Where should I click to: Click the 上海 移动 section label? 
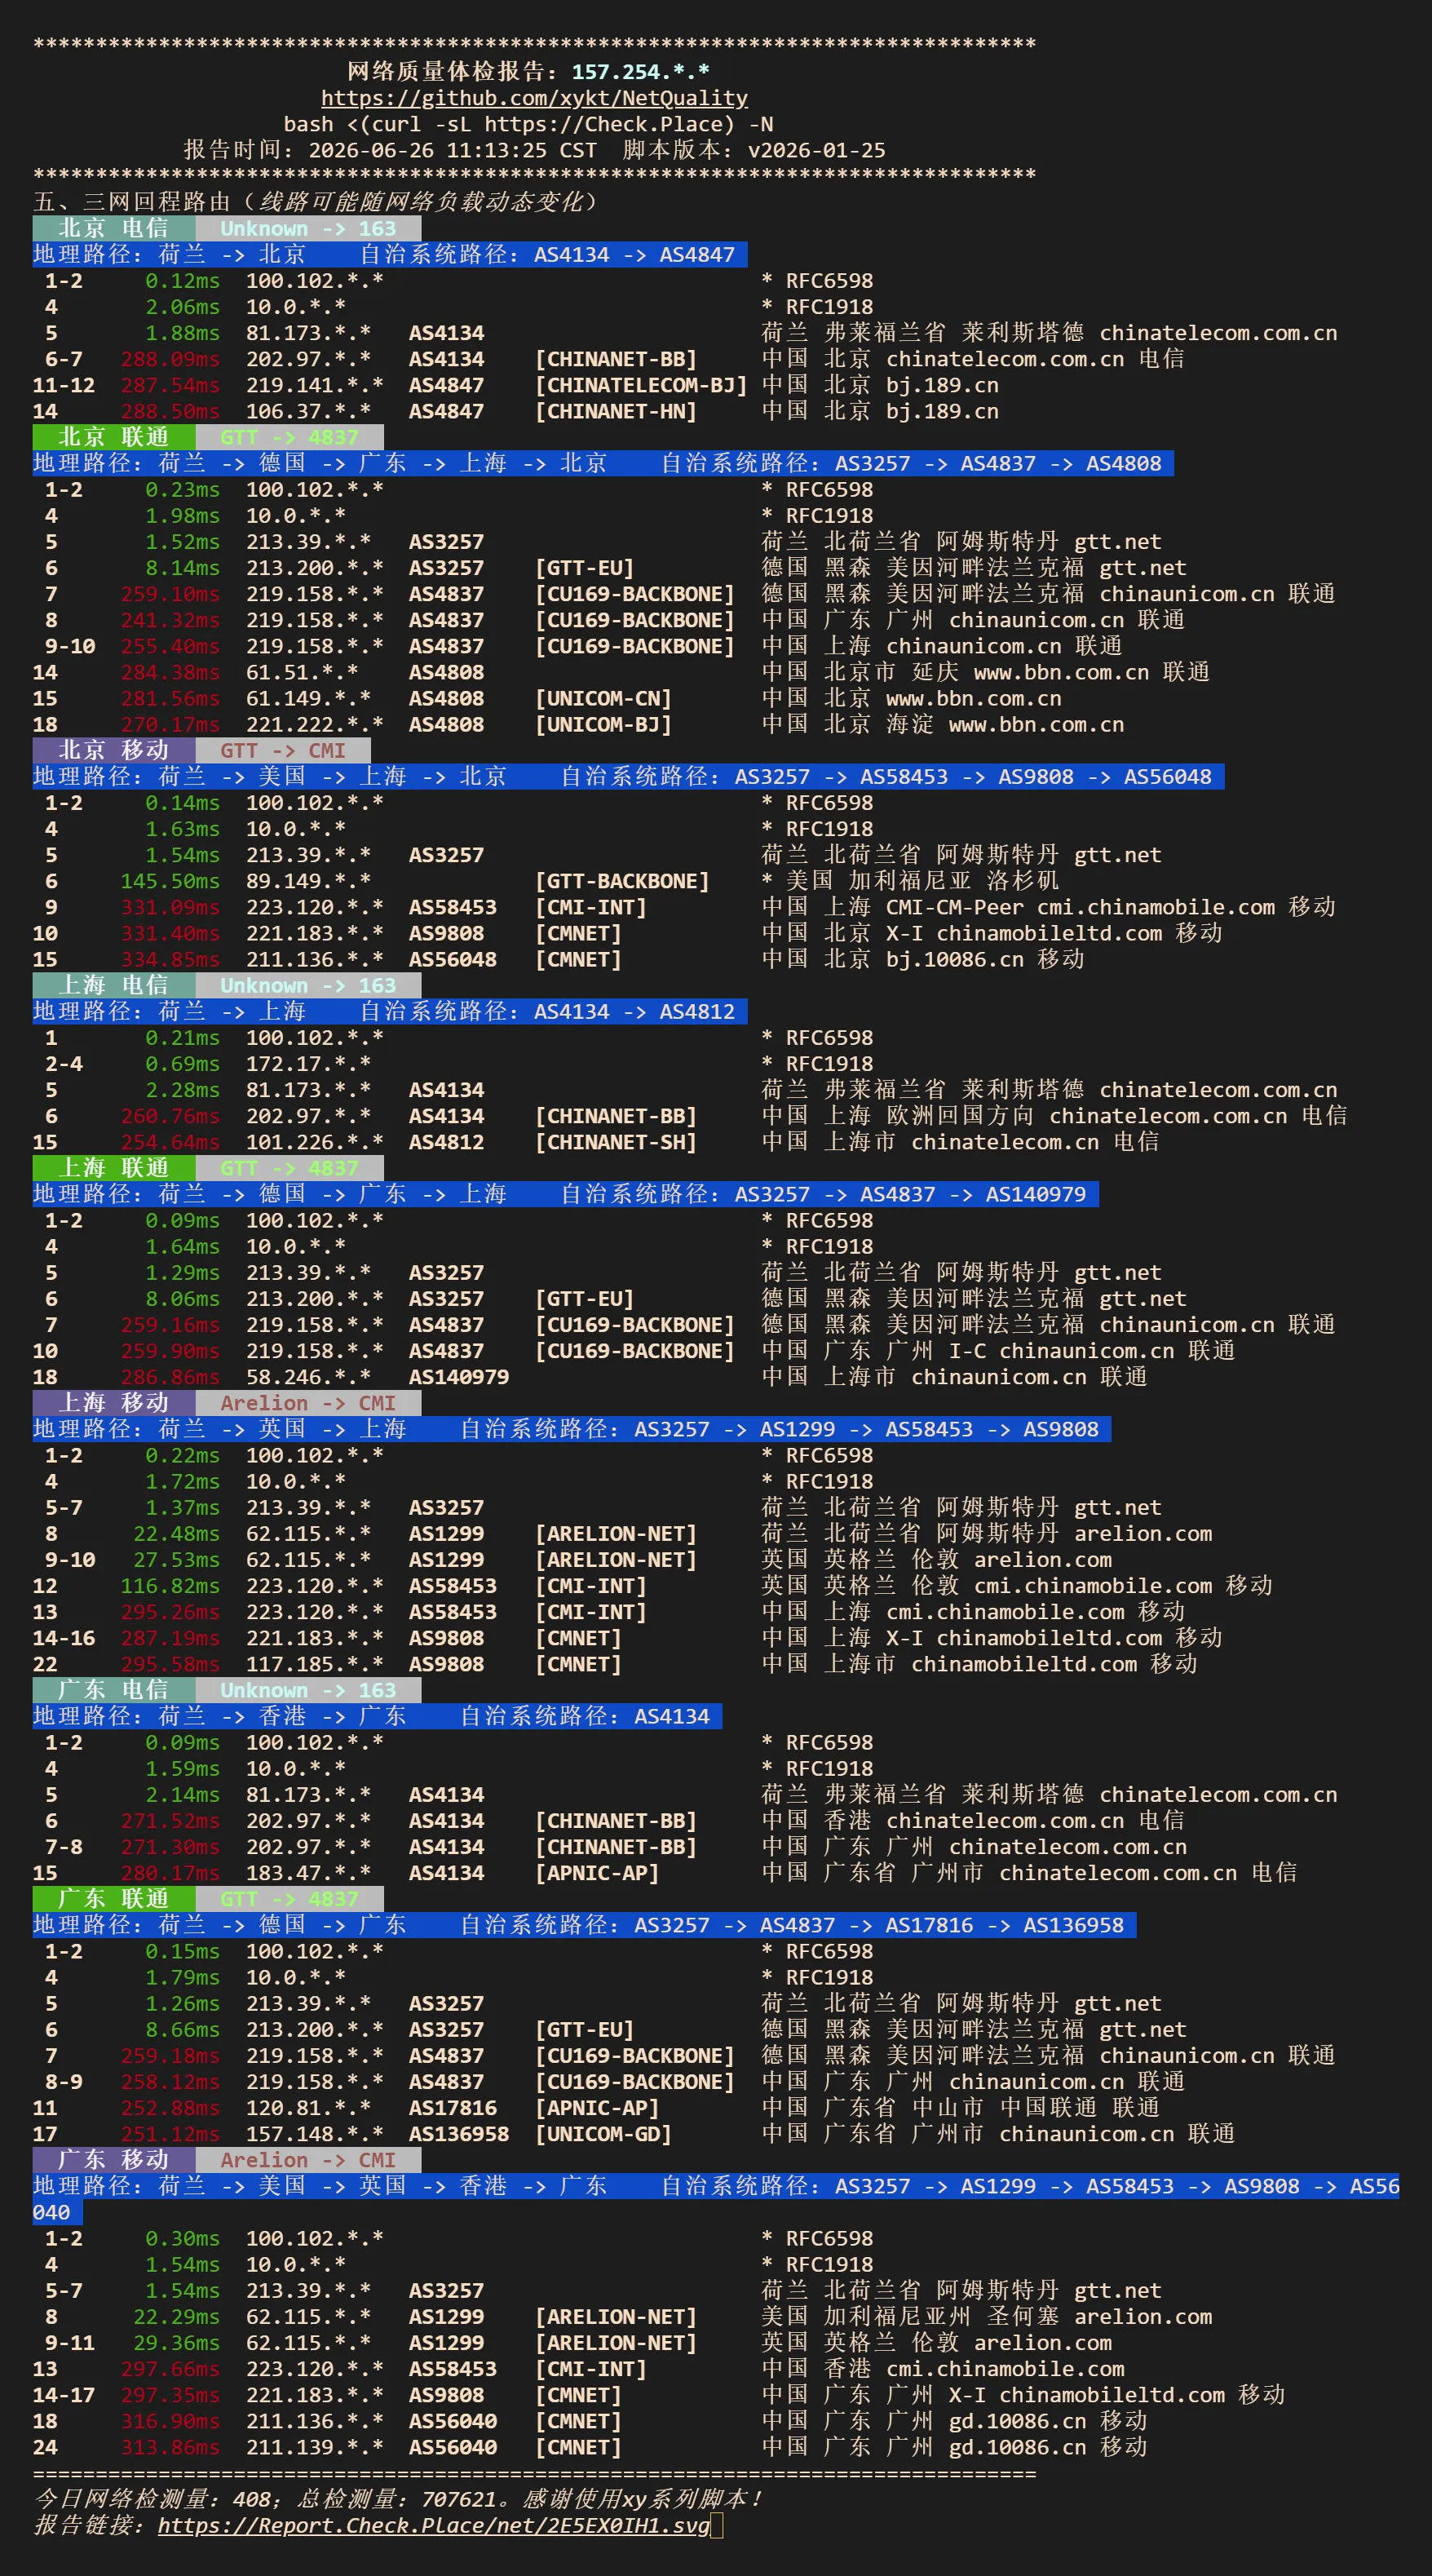pyautogui.click(x=113, y=1403)
